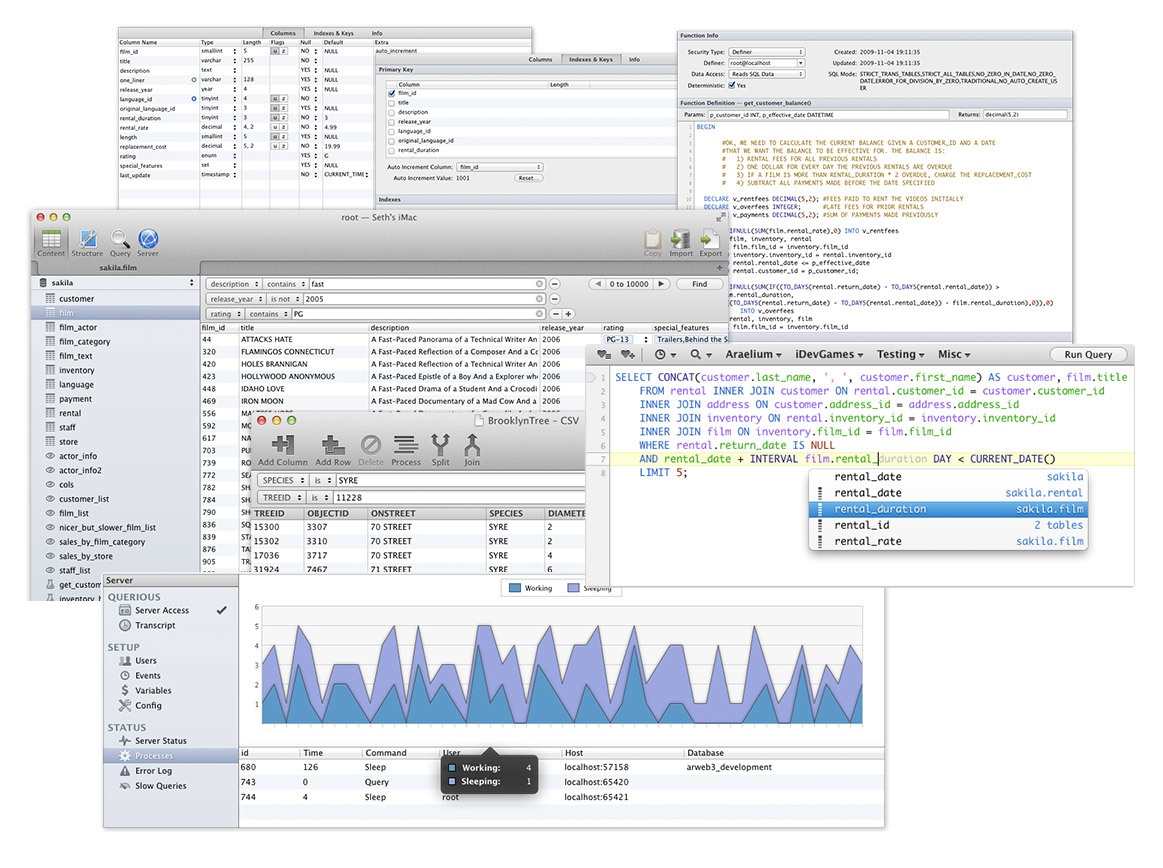Check the title column for primary key
The width and height of the screenshot is (1163, 868).
[x=391, y=103]
